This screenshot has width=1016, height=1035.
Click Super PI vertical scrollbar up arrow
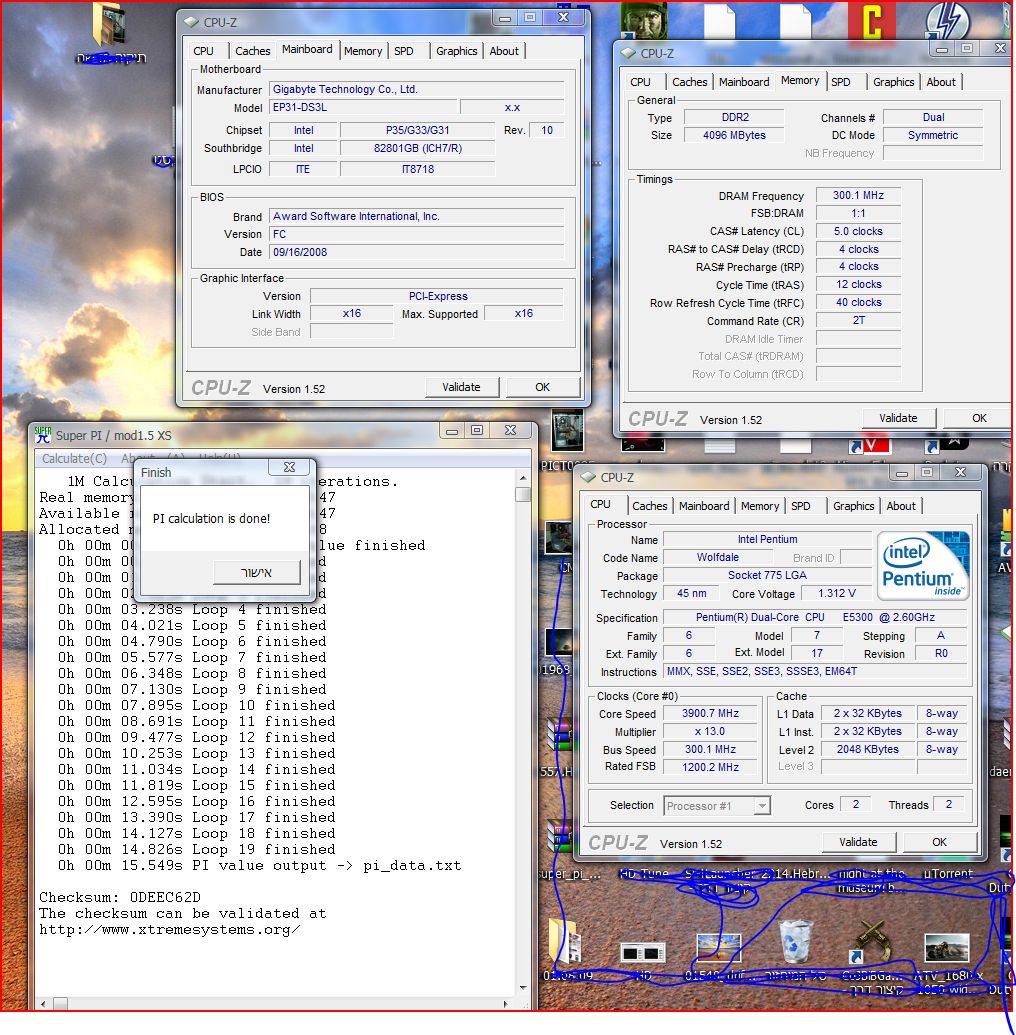[x=523, y=477]
